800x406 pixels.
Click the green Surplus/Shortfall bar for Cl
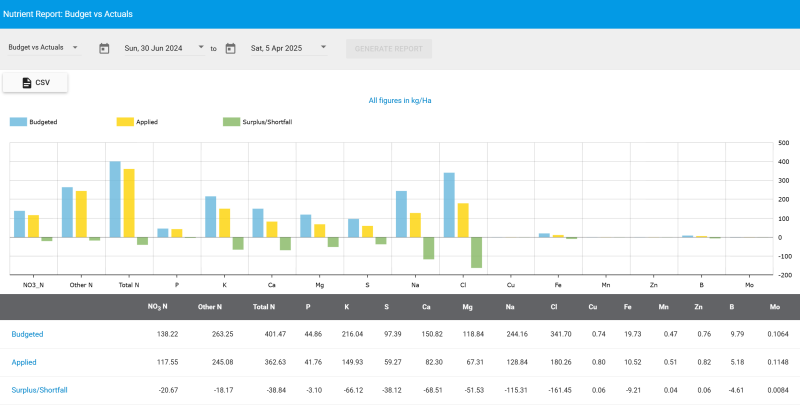(x=477, y=252)
